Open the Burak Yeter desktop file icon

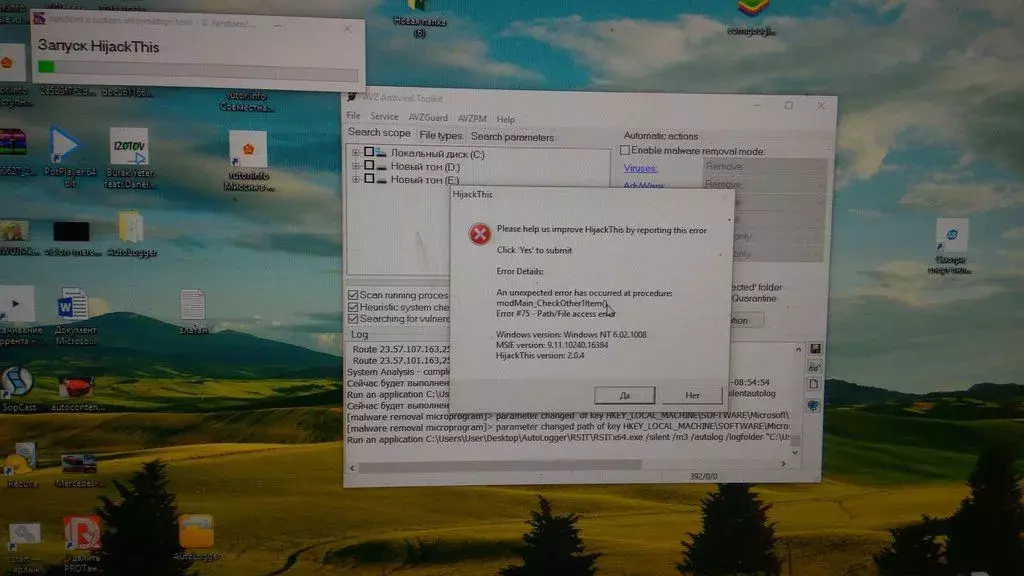point(129,146)
